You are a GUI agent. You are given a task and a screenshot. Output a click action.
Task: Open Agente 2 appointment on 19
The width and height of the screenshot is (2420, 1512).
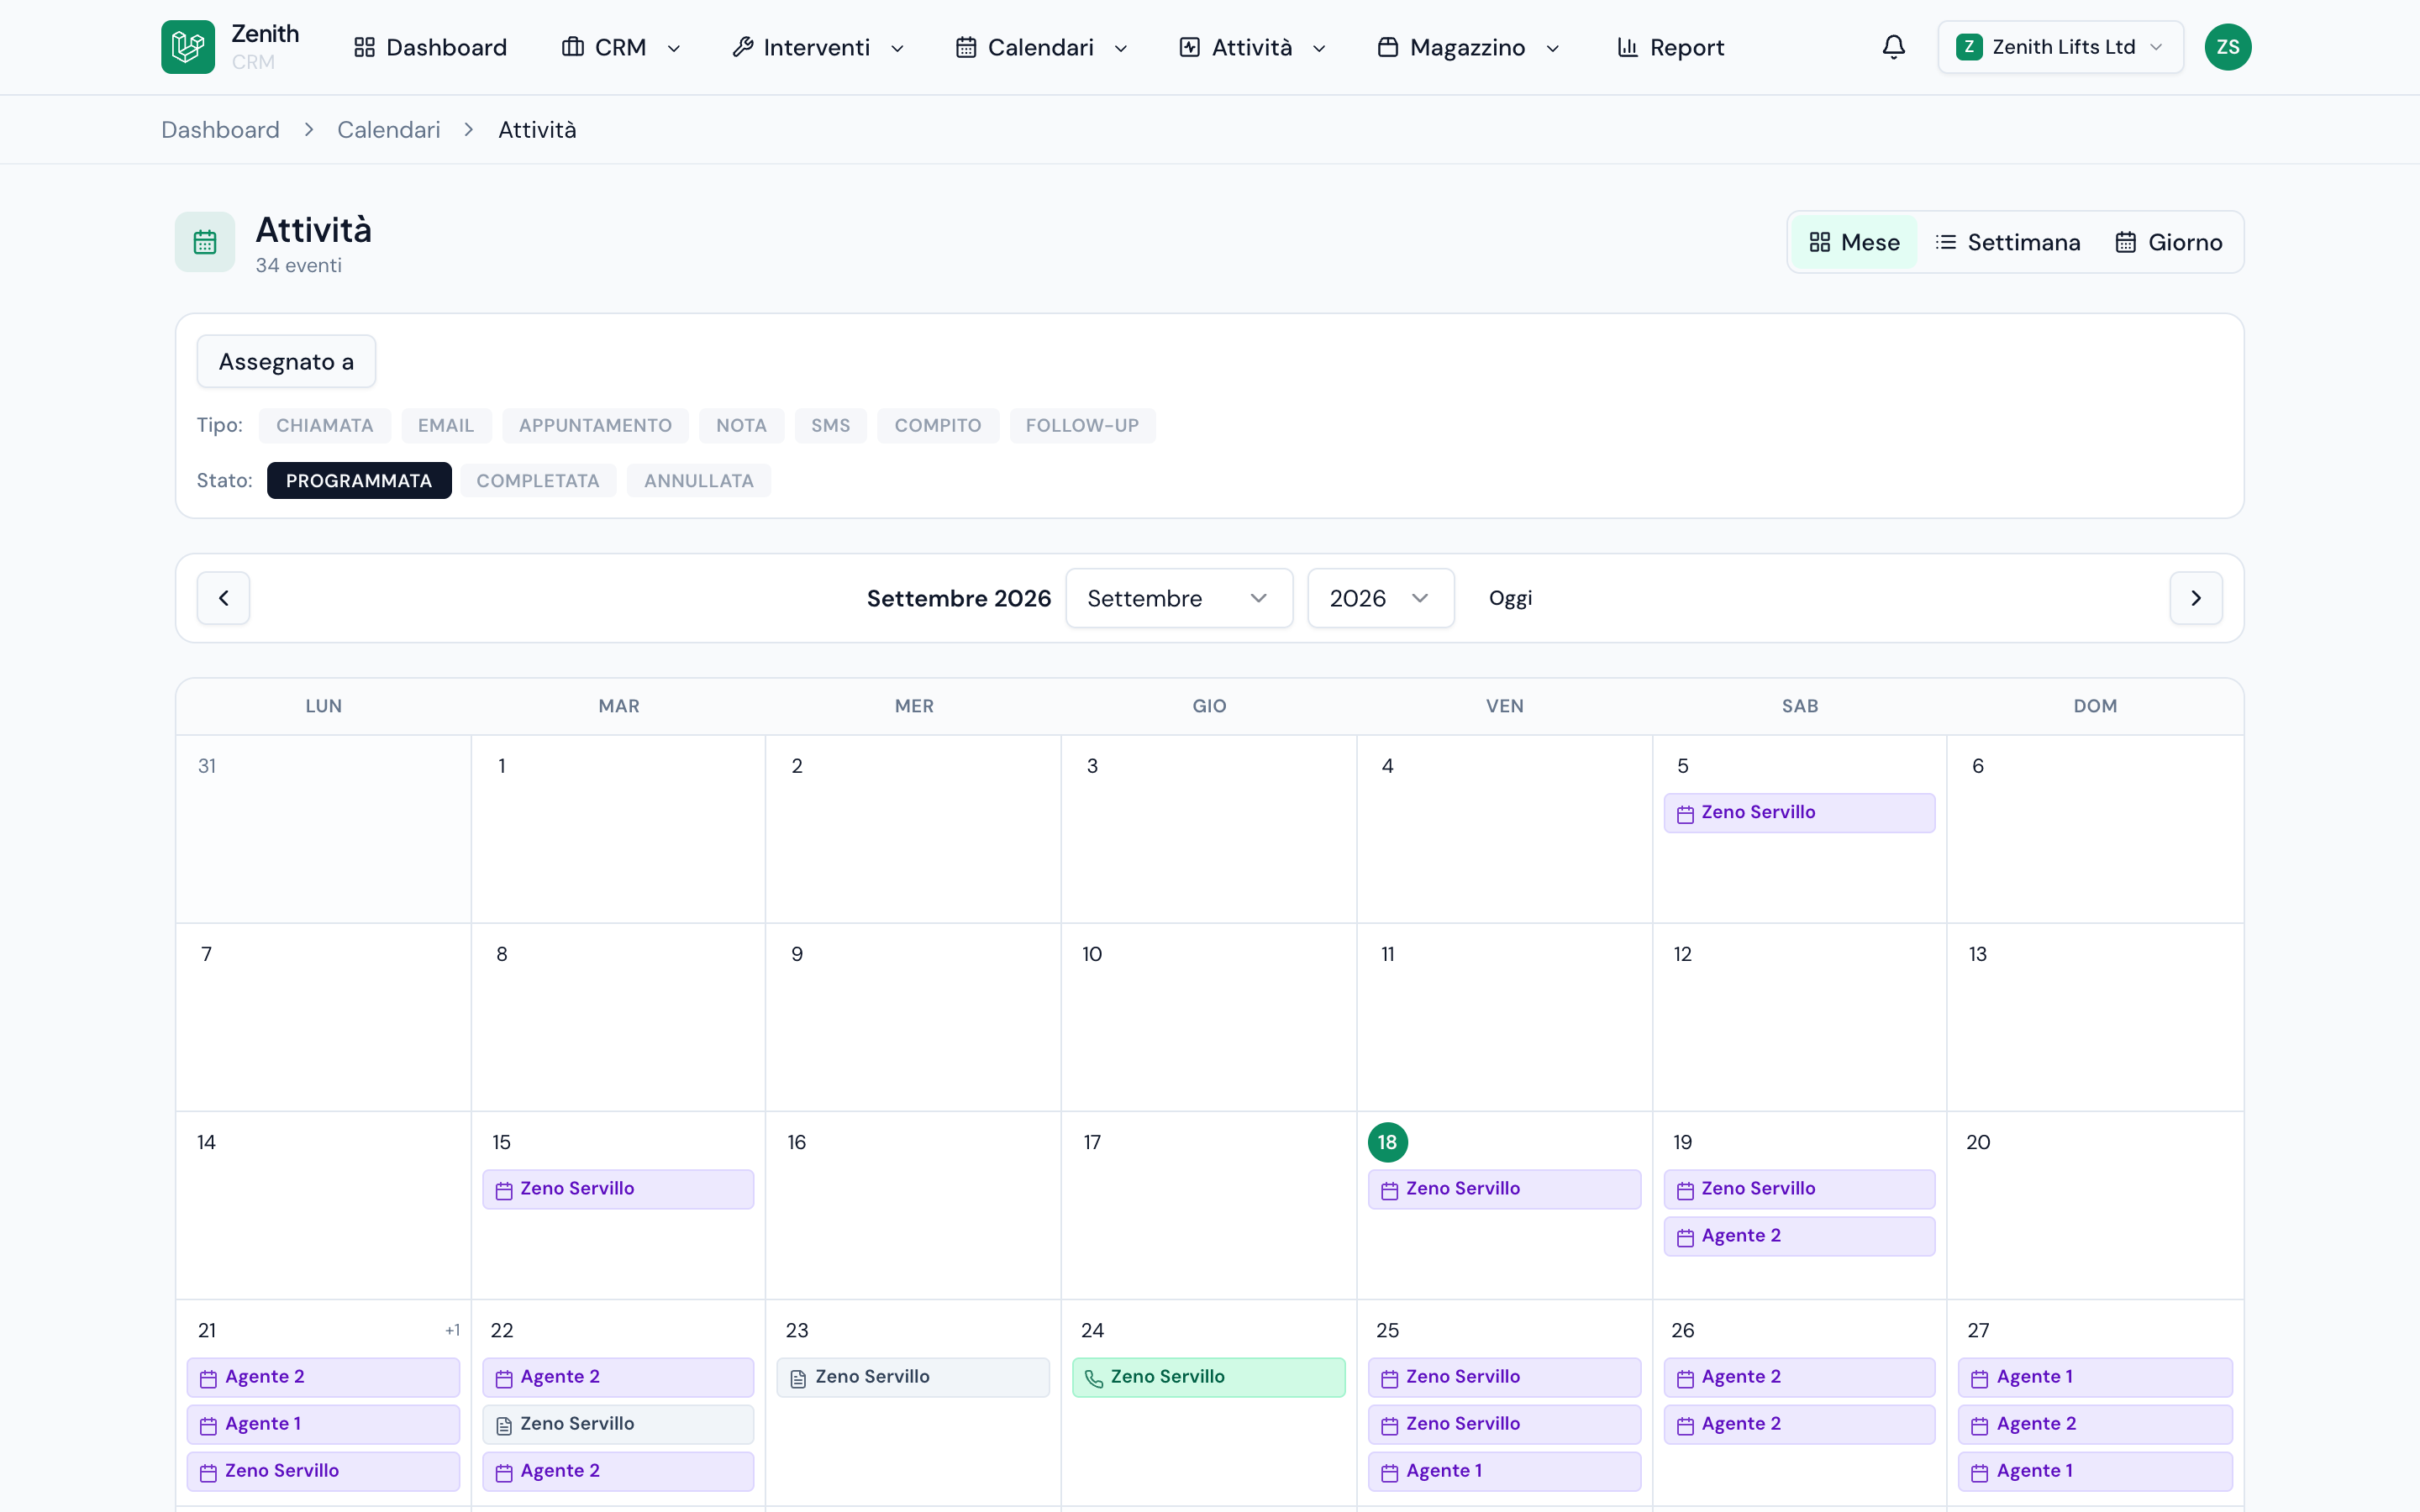click(1799, 1236)
